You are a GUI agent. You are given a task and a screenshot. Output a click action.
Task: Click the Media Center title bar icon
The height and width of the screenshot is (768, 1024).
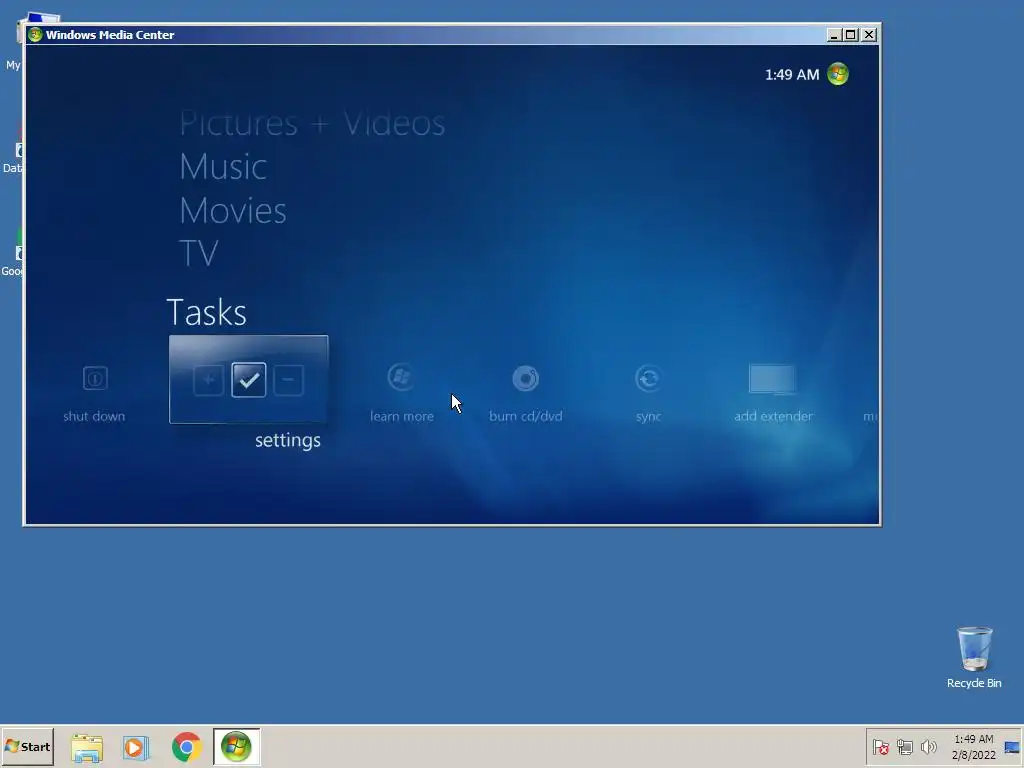[x=35, y=35]
